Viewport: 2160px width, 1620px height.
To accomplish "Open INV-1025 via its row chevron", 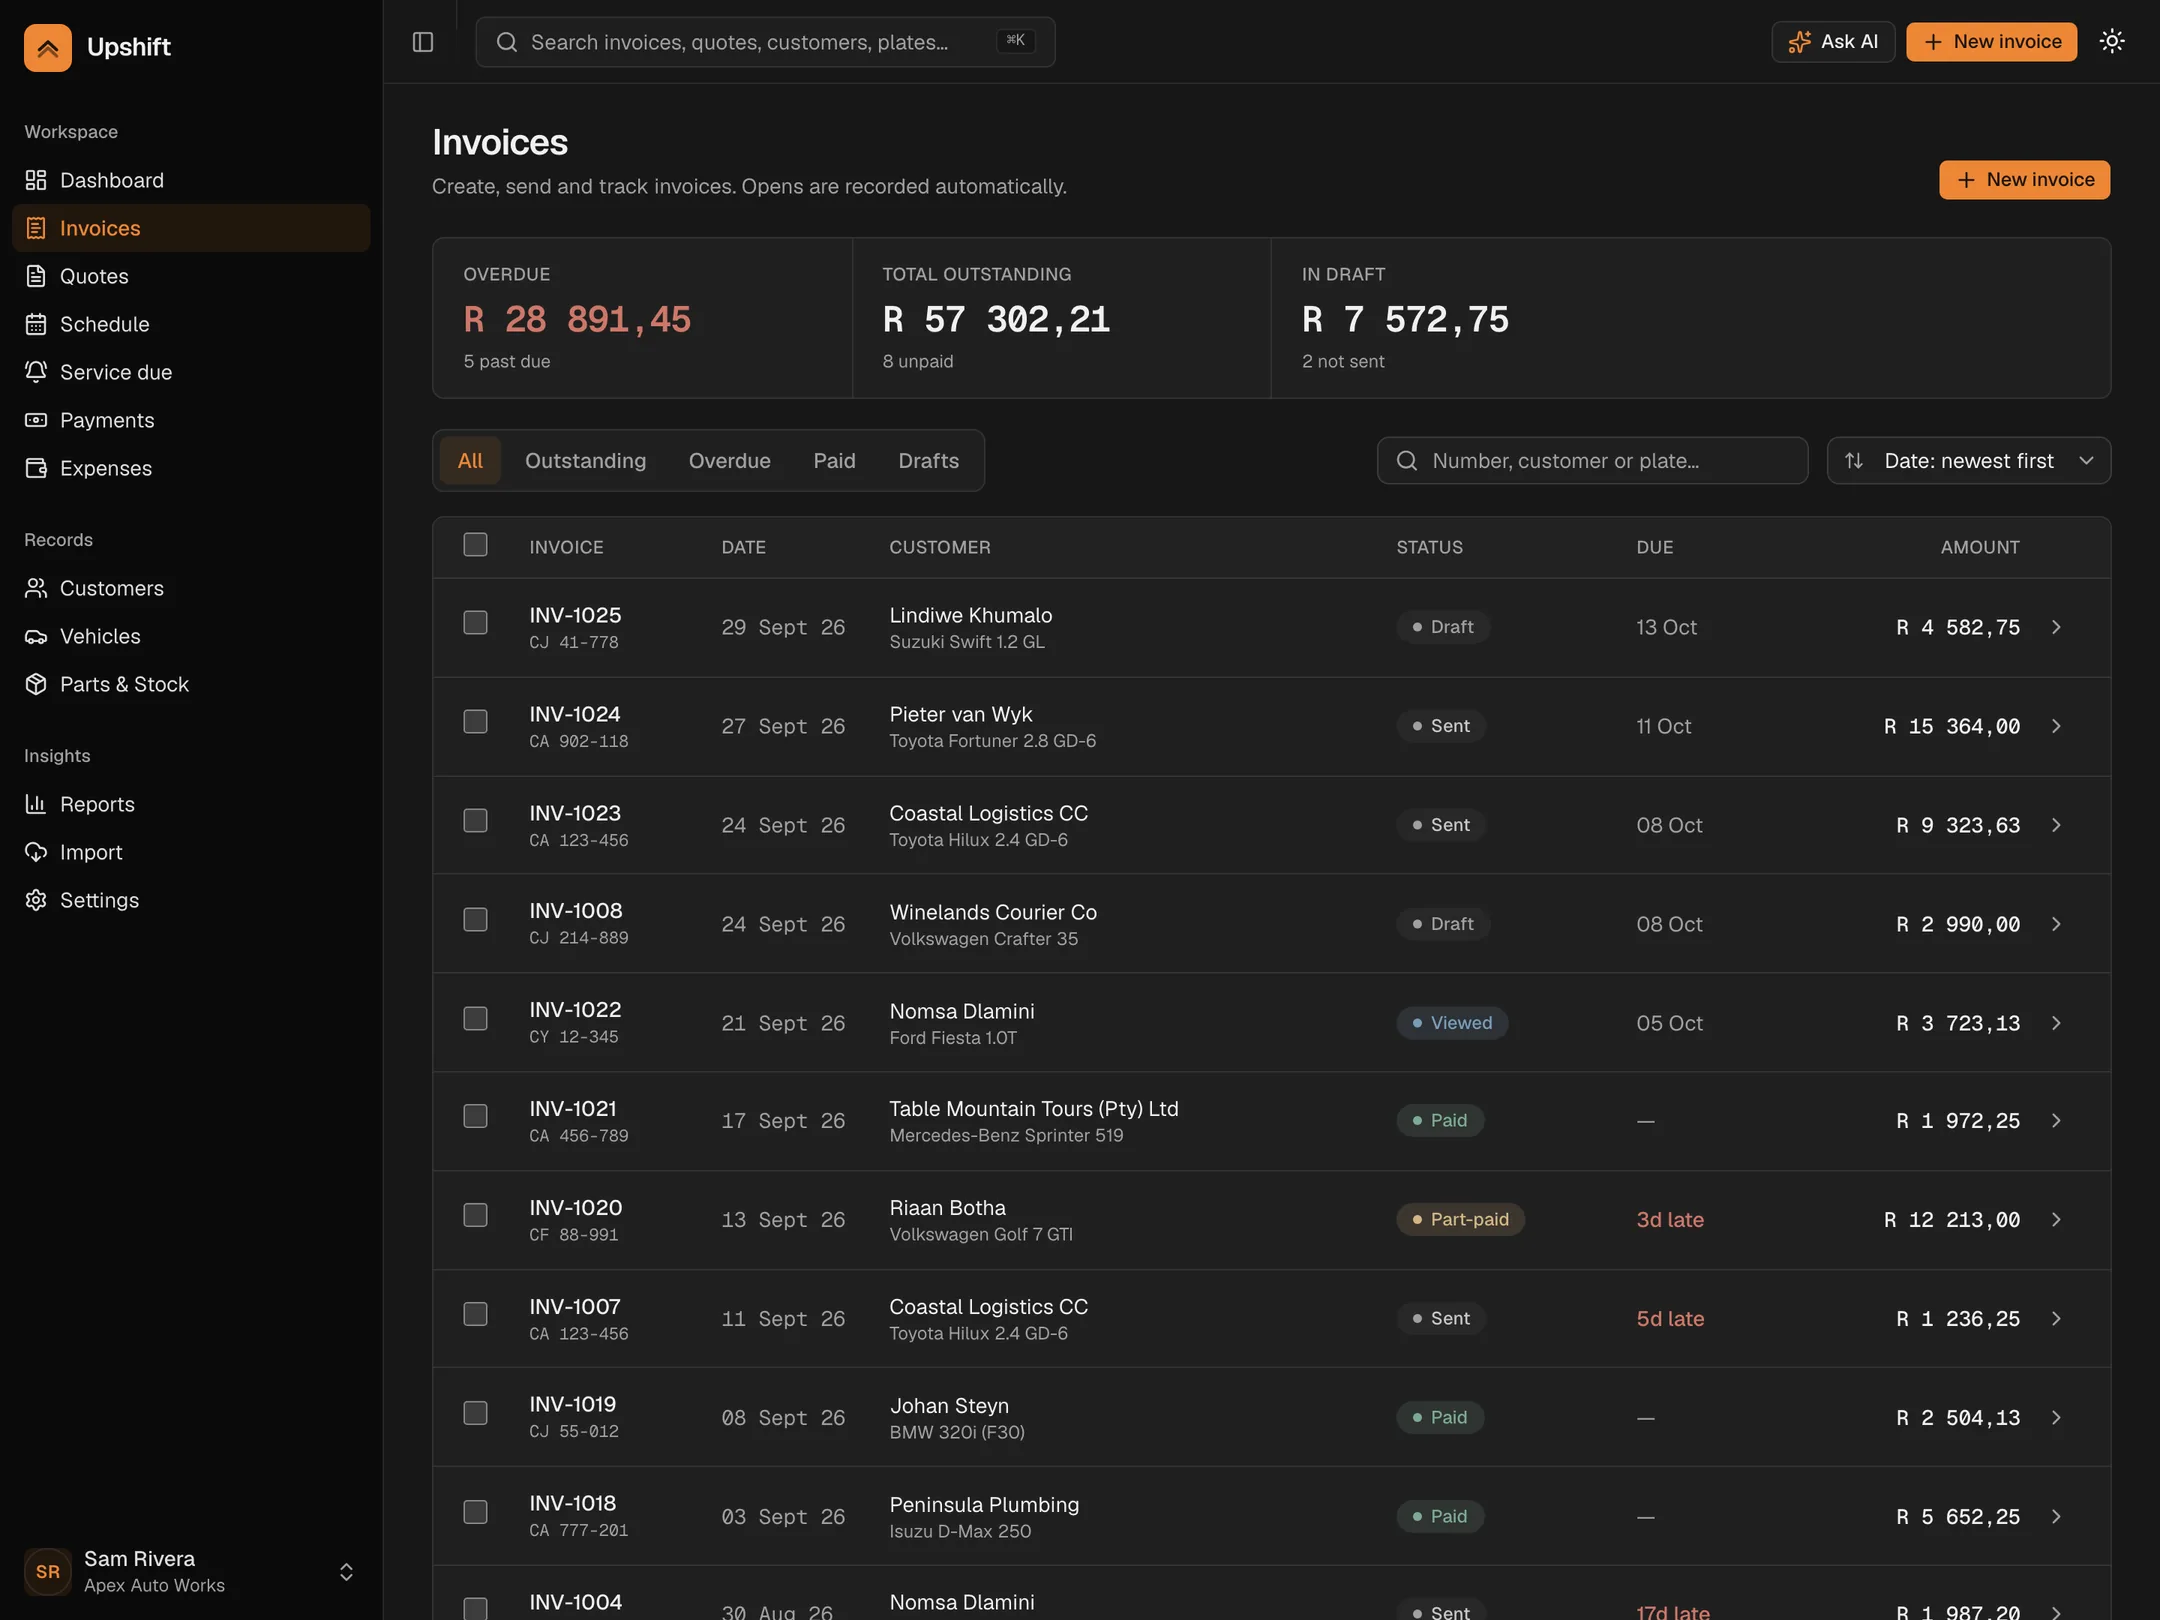I will click(x=2056, y=627).
